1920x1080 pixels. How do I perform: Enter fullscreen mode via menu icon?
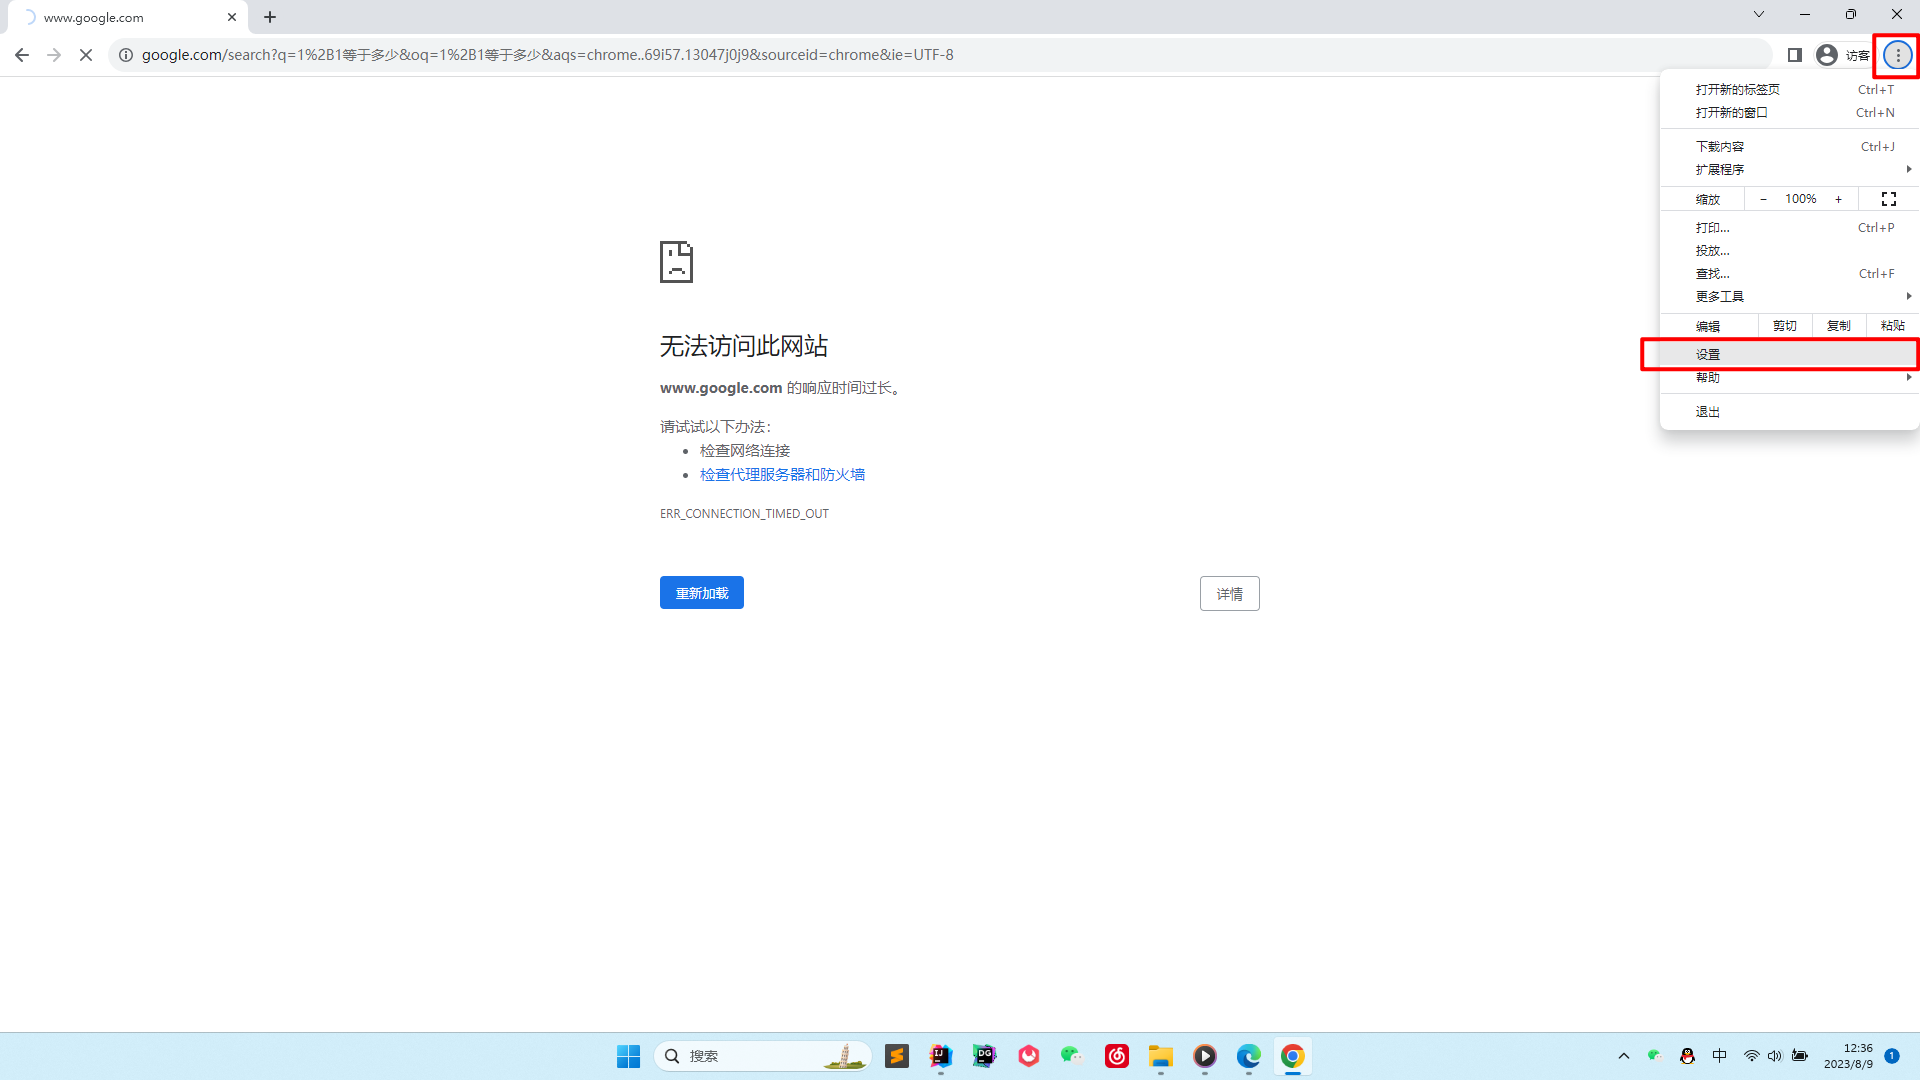click(x=1889, y=199)
